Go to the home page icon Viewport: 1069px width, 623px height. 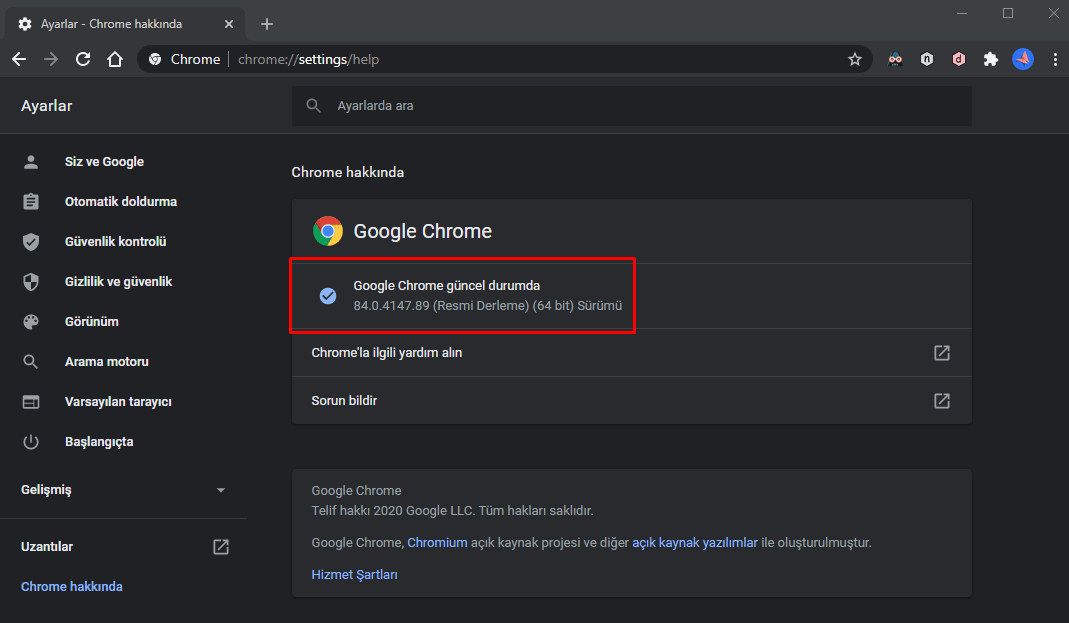click(115, 59)
